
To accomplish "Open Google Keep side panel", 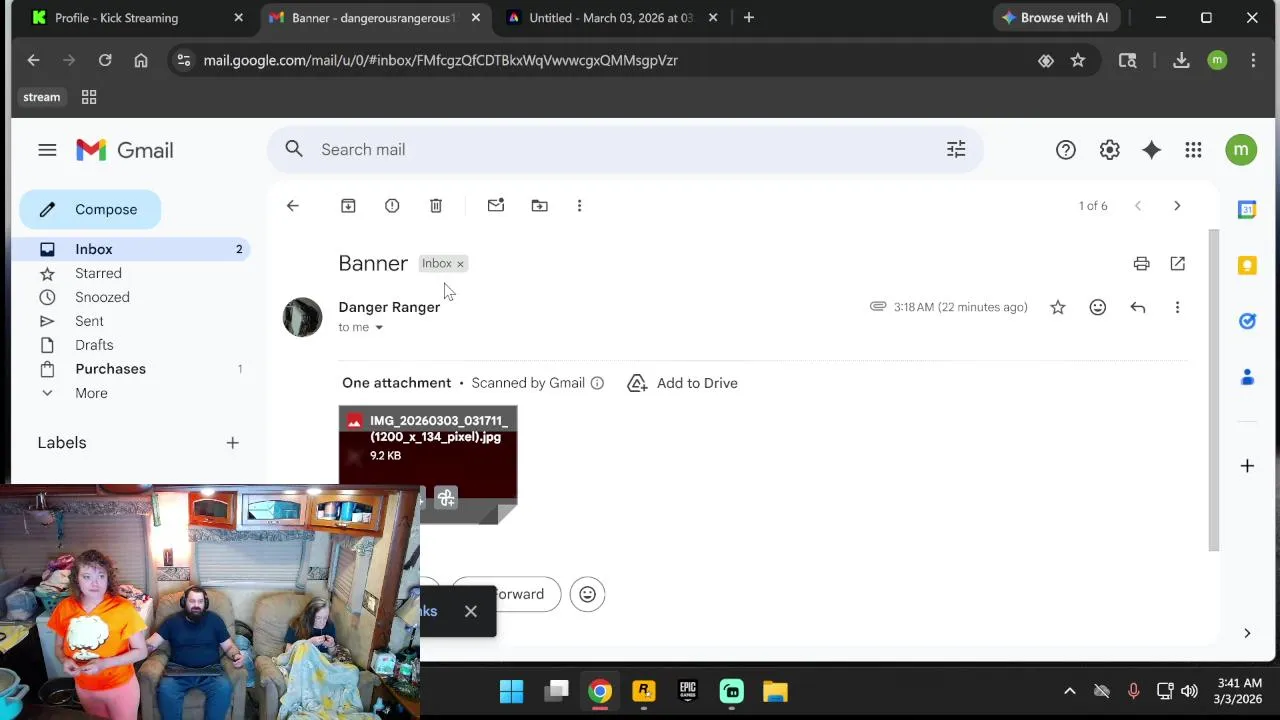I will [x=1247, y=265].
